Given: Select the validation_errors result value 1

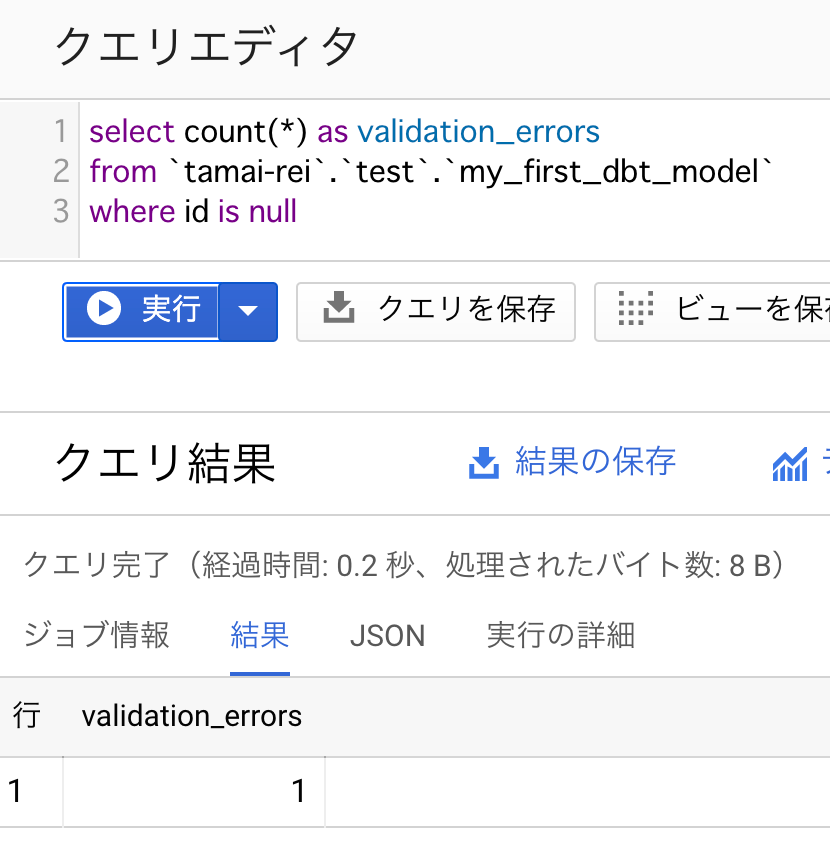Looking at the screenshot, I should click(297, 790).
